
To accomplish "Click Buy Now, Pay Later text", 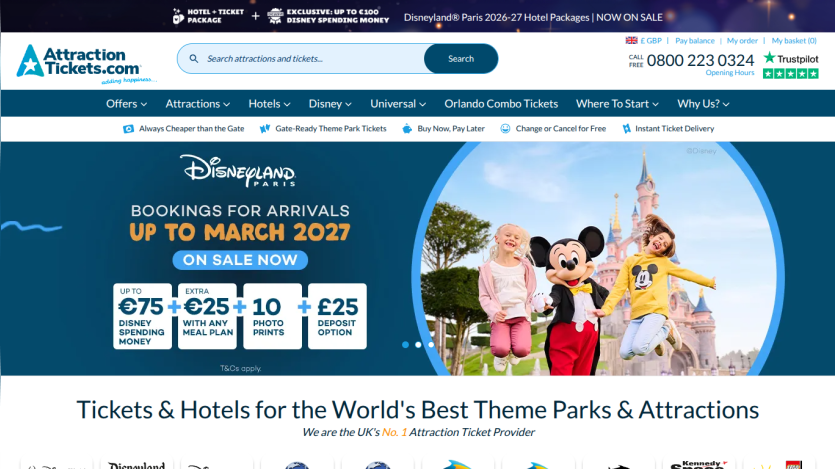I will [451, 129].
